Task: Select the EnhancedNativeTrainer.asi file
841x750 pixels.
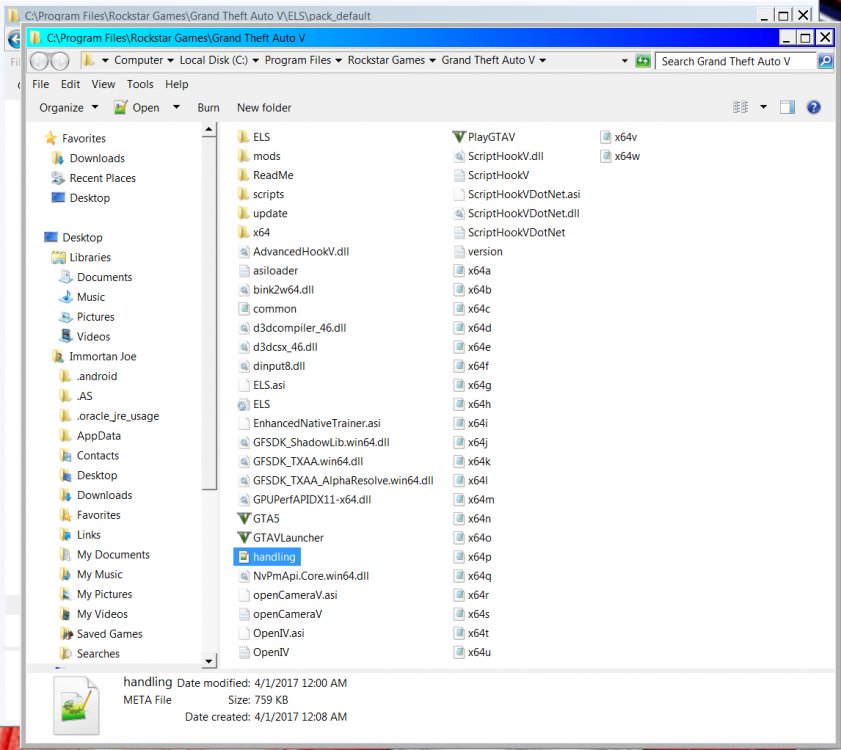Action: (316, 423)
